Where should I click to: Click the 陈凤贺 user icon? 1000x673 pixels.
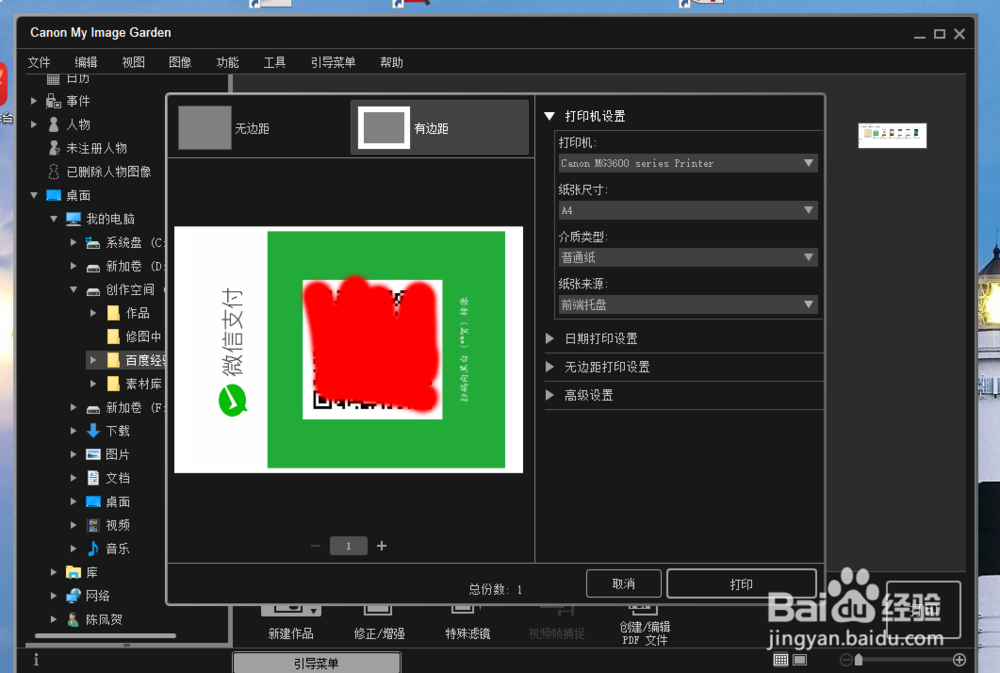pyautogui.click(x=73, y=619)
